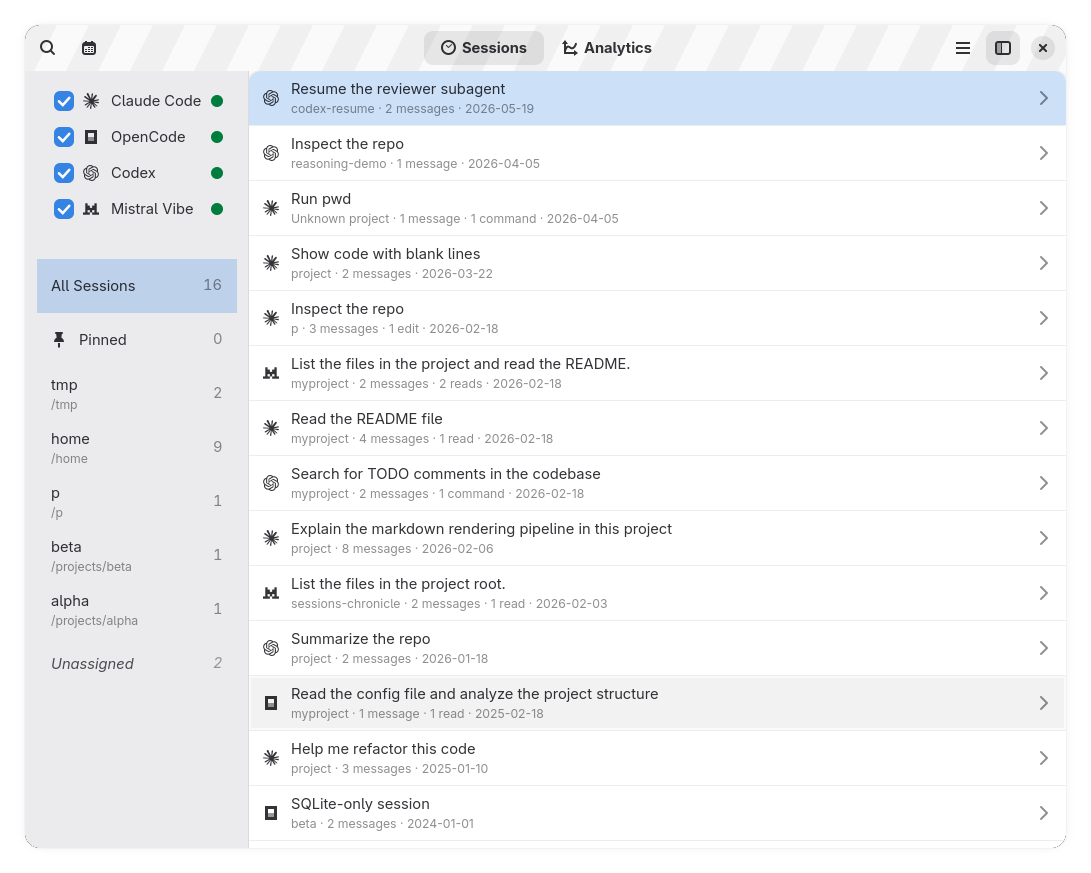Expand chevron on 'Run pwd' row
Screen dimensions: 1091x873
click(1044, 208)
